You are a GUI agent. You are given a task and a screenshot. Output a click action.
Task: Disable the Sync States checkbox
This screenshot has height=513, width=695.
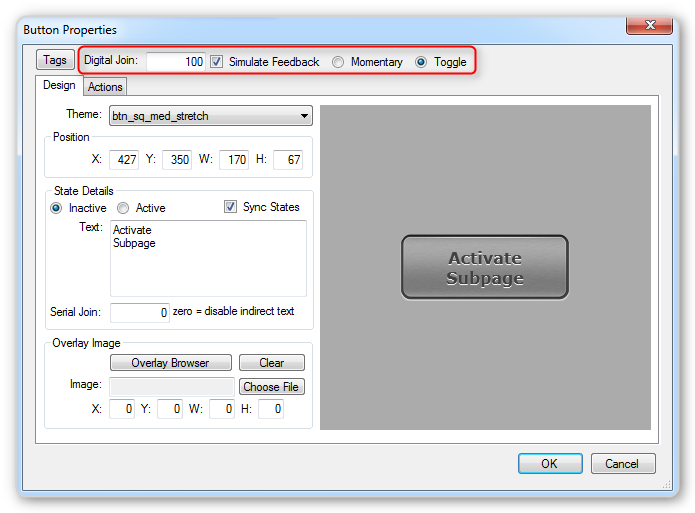pyautogui.click(x=231, y=207)
